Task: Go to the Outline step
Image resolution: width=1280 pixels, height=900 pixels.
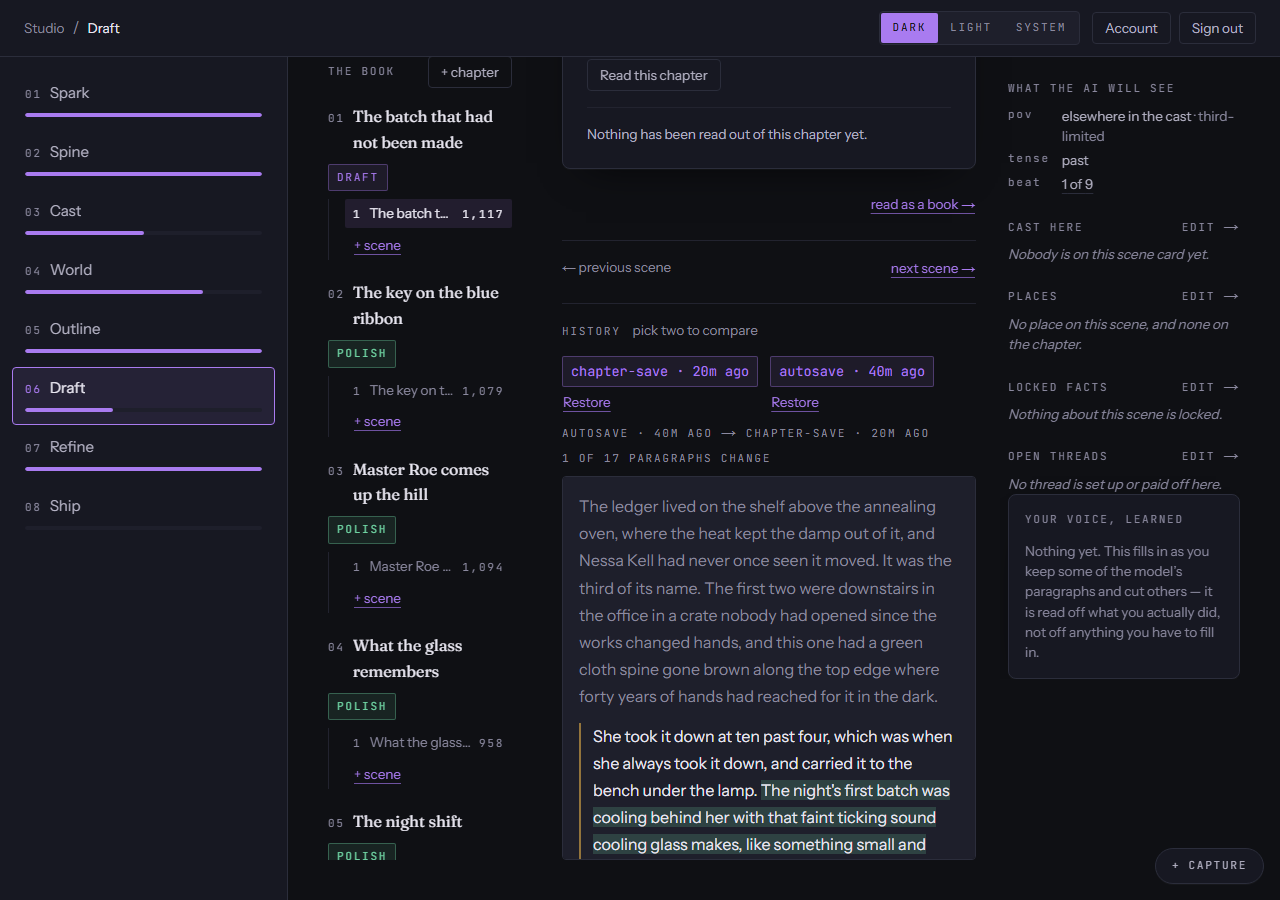Action: 143,339
